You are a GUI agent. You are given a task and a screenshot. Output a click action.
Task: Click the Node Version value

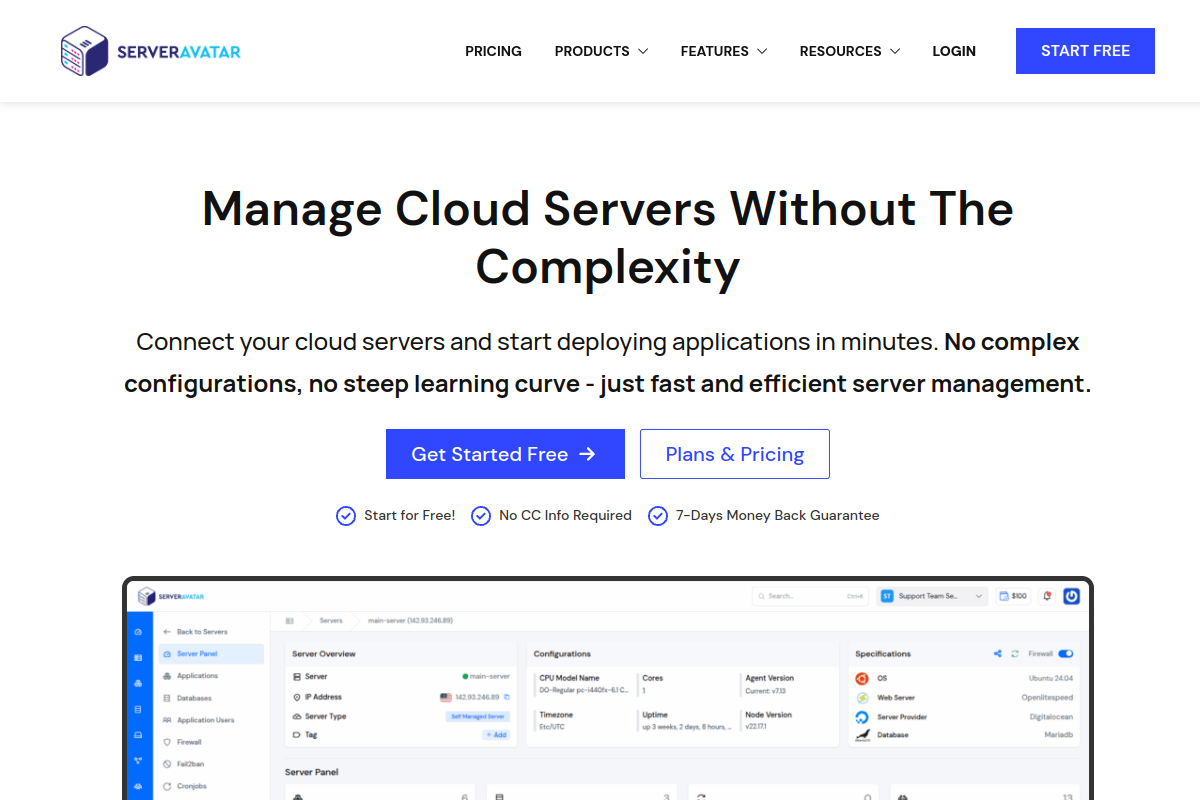(x=757, y=727)
